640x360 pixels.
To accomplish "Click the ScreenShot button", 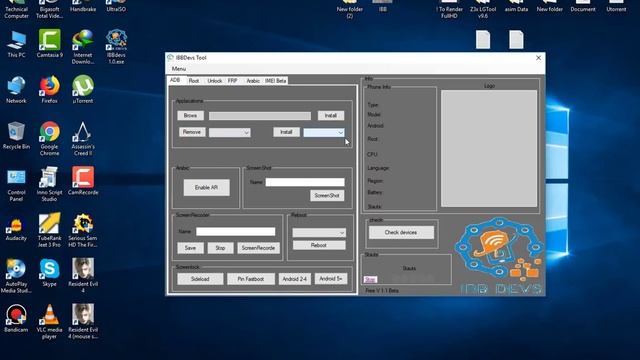I will (327, 196).
